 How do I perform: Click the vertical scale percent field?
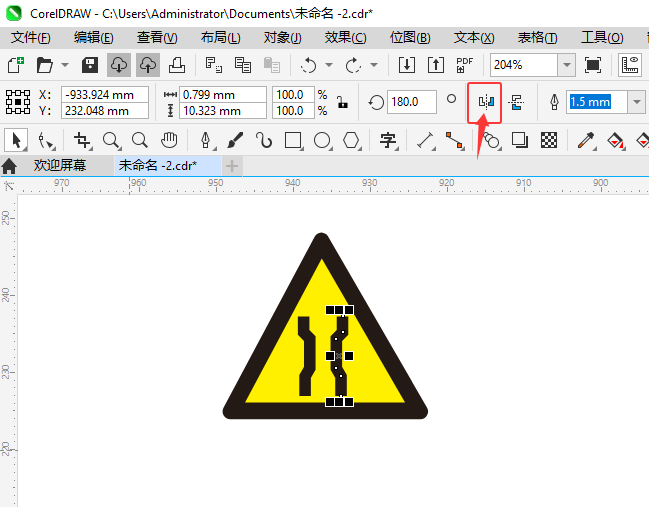[293, 111]
